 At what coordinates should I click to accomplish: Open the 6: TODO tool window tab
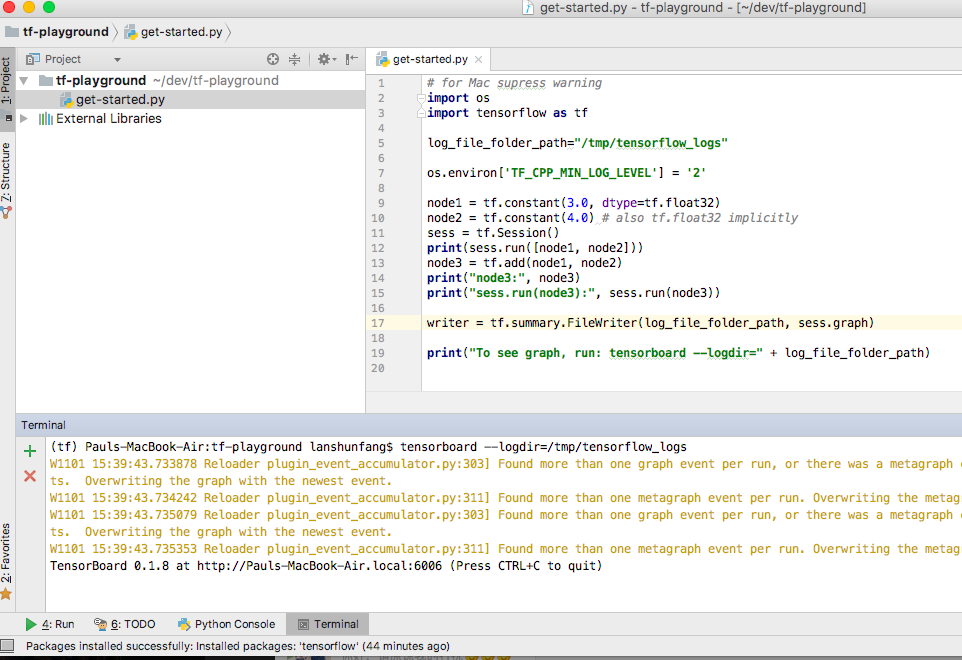125,624
